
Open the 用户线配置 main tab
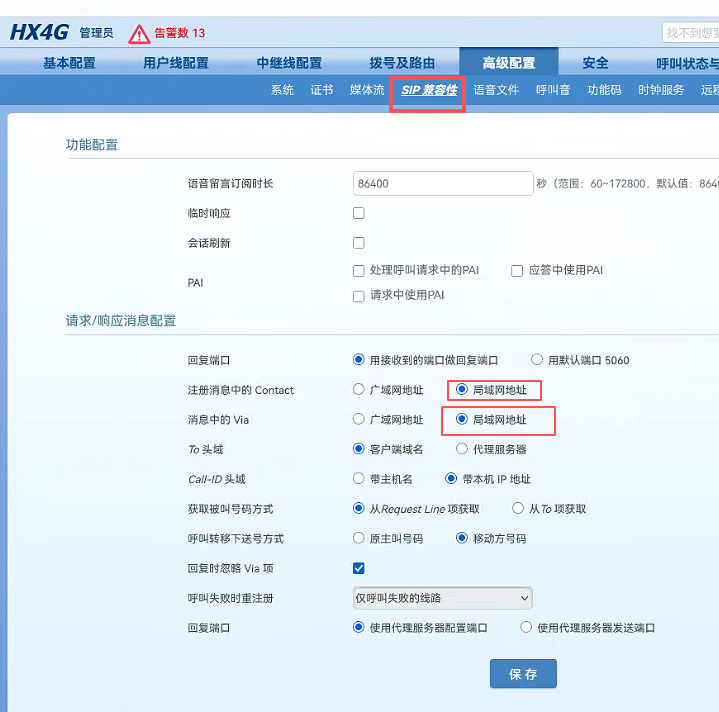tap(176, 63)
